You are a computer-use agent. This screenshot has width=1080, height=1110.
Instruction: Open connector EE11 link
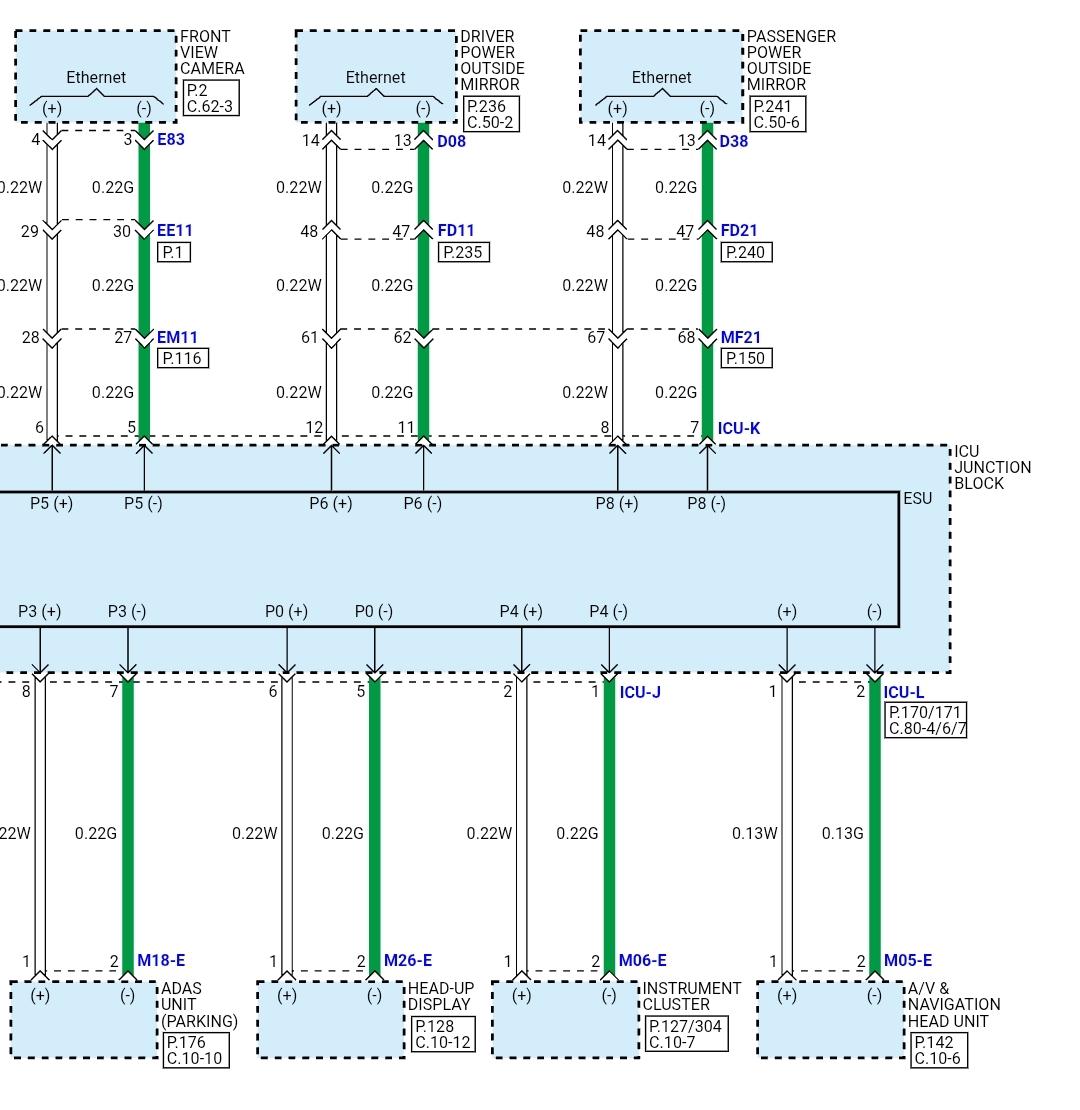175,230
